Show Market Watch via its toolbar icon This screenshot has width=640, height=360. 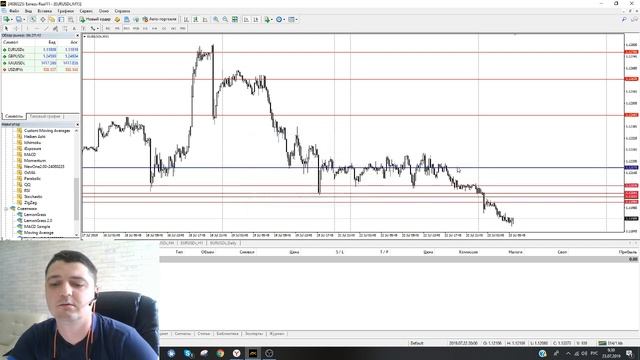pos(33,19)
